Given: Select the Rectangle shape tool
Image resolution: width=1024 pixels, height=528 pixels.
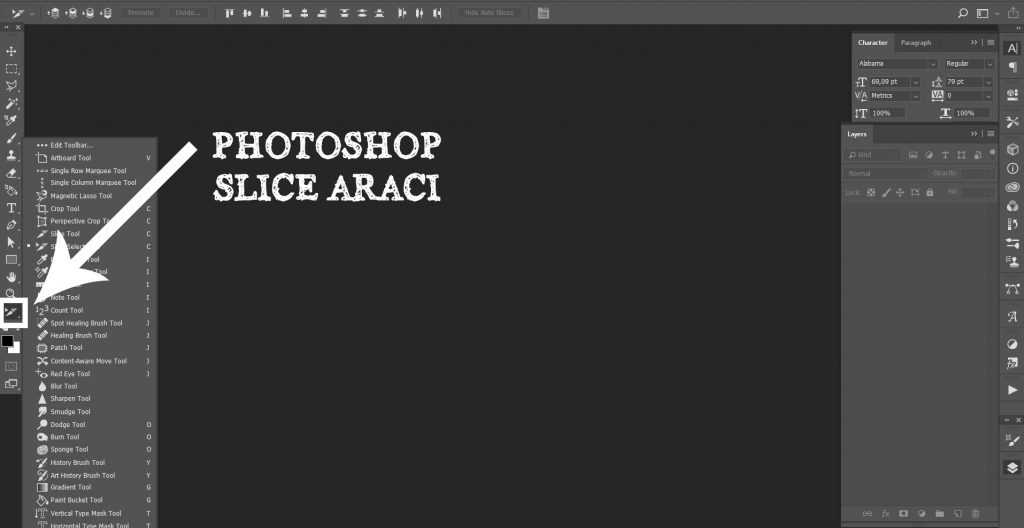Looking at the screenshot, I should 11,259.
